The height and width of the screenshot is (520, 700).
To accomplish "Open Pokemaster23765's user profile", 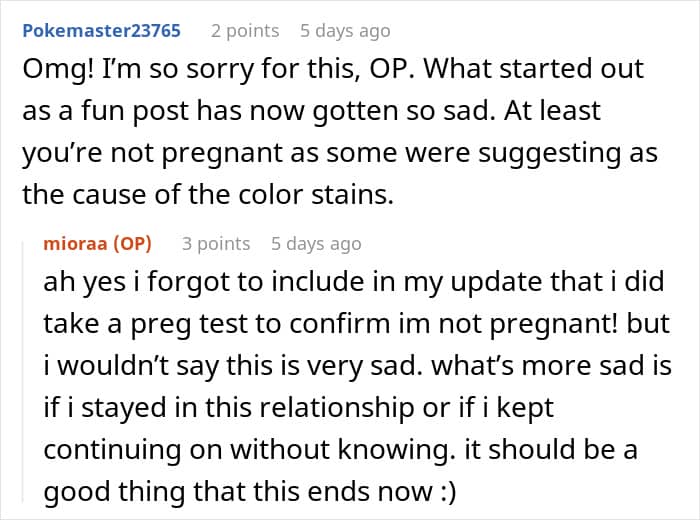I will pos(101,30).
